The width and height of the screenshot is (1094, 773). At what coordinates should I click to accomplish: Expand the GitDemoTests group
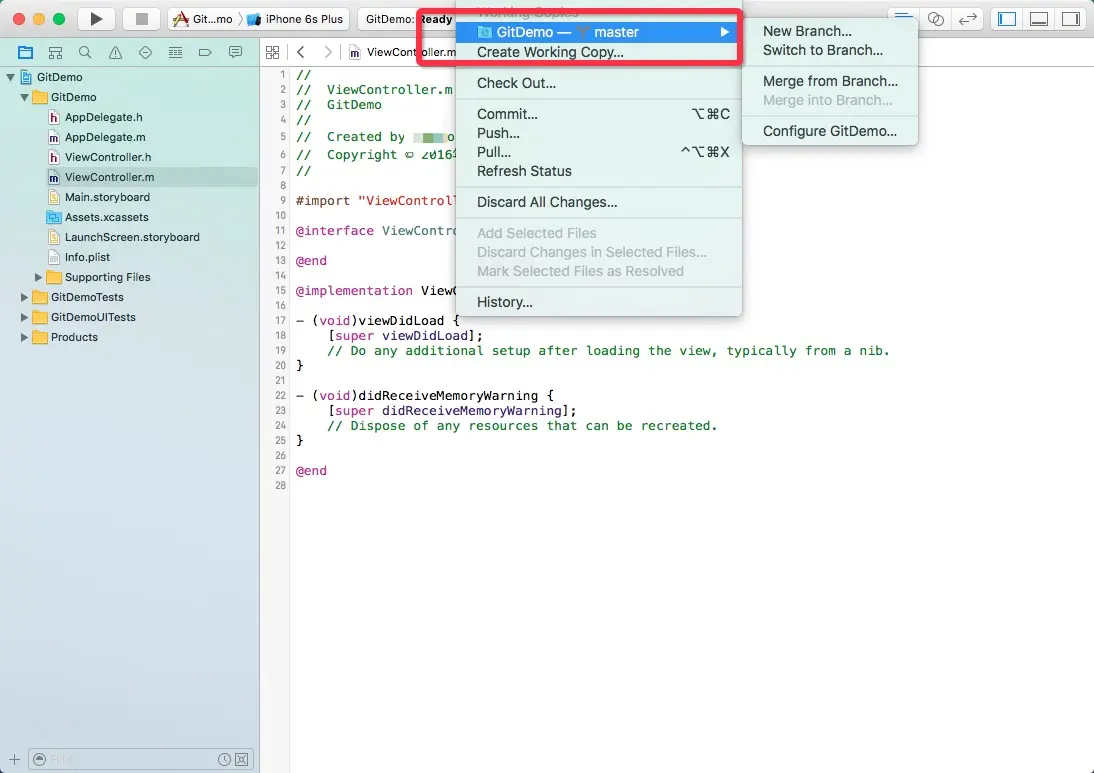coord(24,297)
